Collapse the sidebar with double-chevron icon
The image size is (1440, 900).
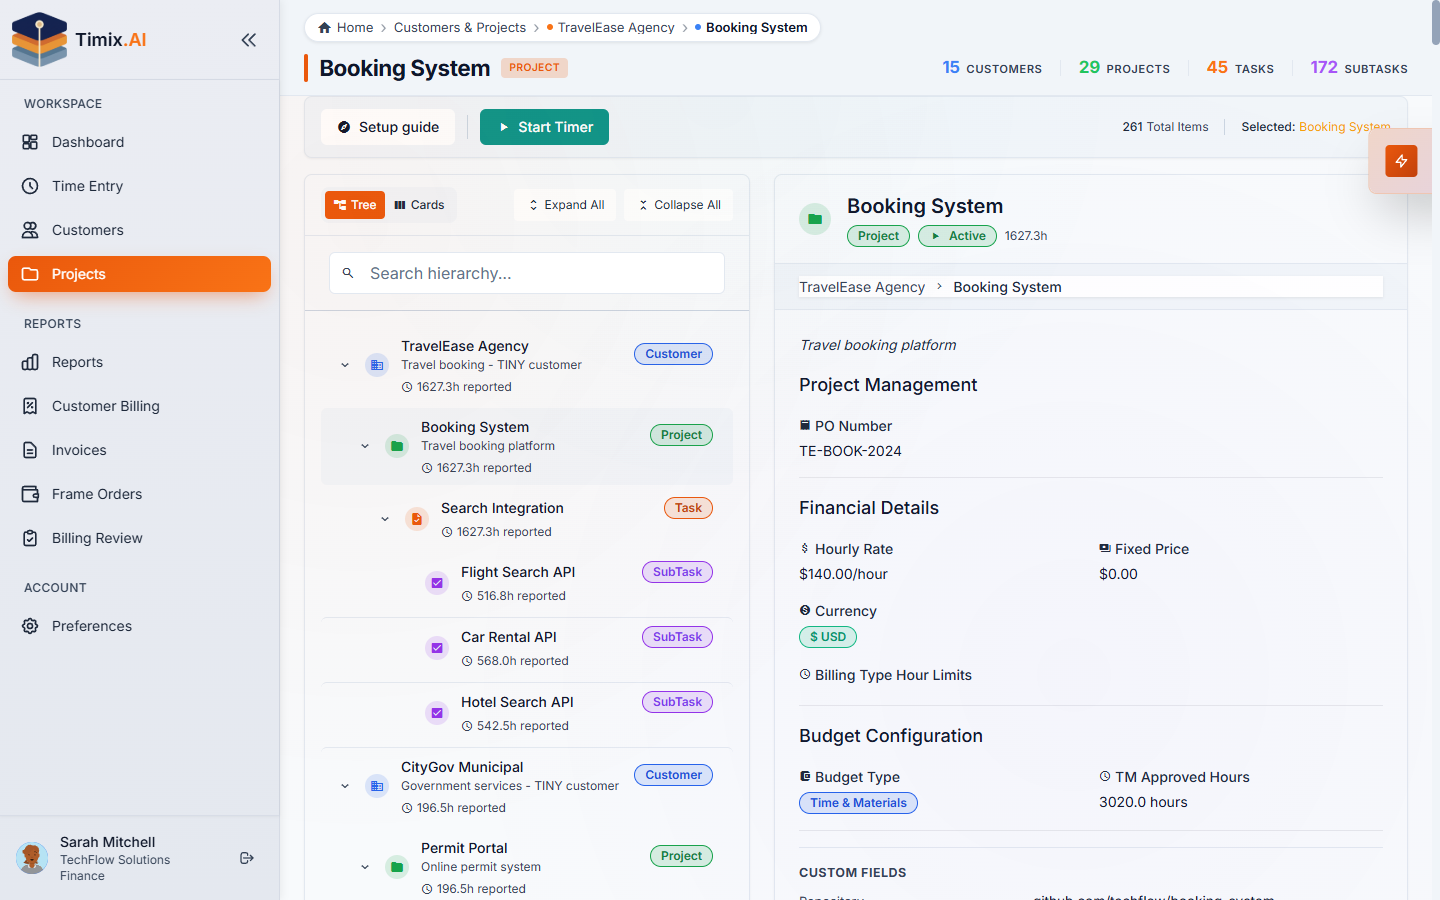point(248,40)
